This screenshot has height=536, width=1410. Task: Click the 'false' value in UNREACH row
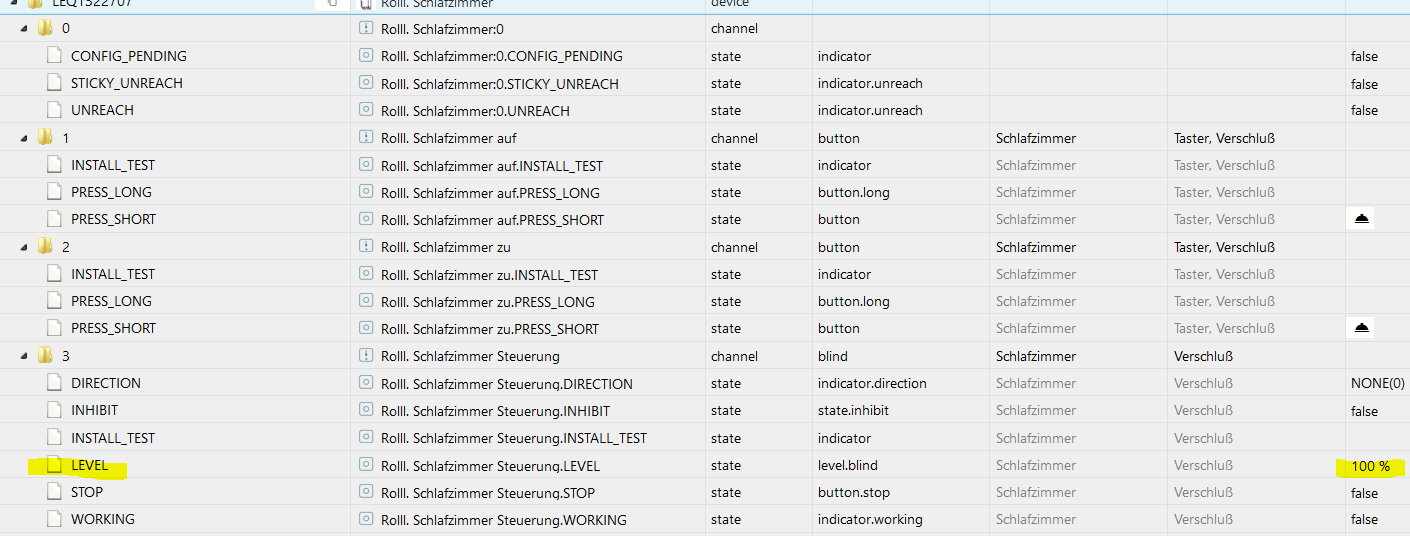point(1364,111)
